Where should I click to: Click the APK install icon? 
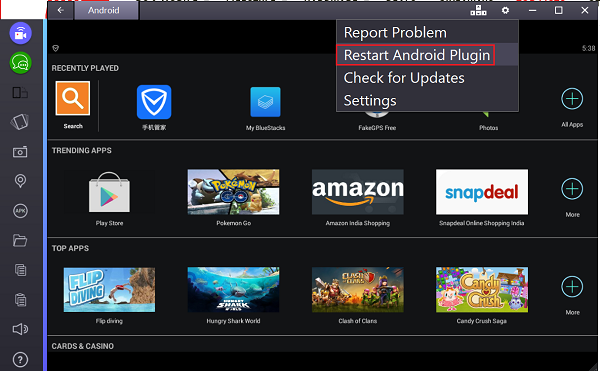pos(20,211)
